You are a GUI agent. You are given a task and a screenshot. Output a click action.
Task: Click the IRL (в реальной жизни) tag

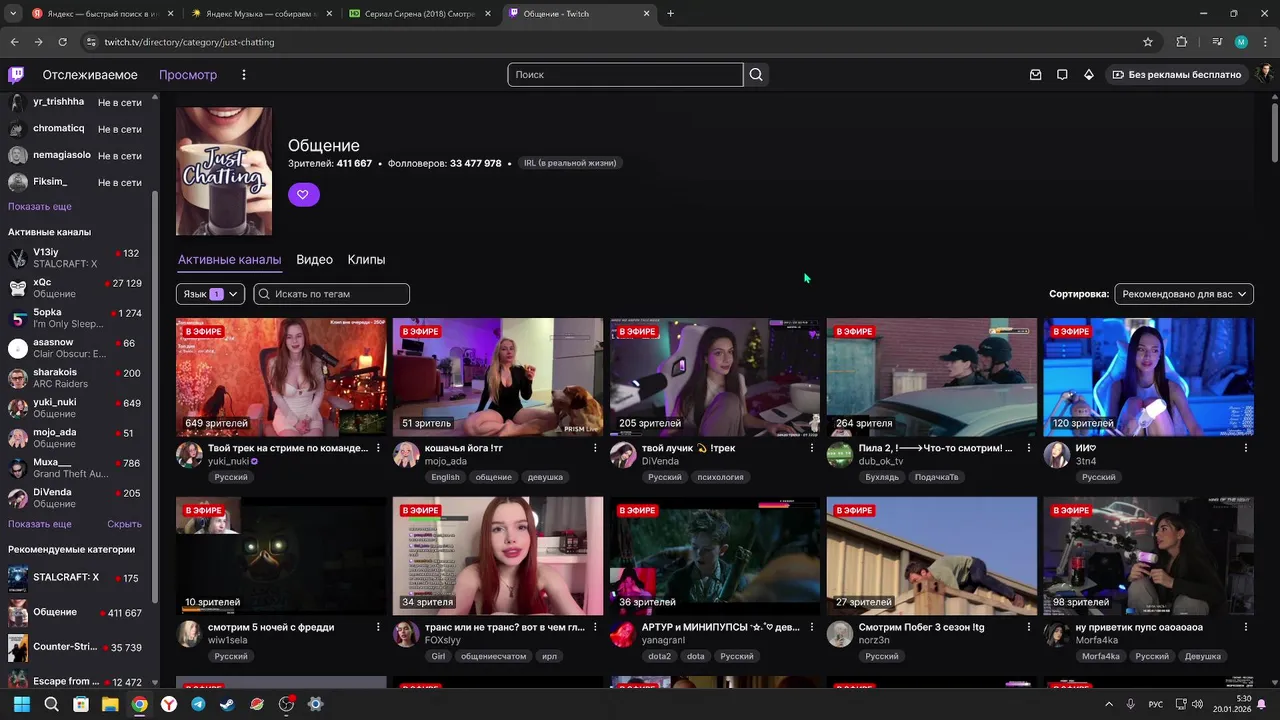click(570, 163)
